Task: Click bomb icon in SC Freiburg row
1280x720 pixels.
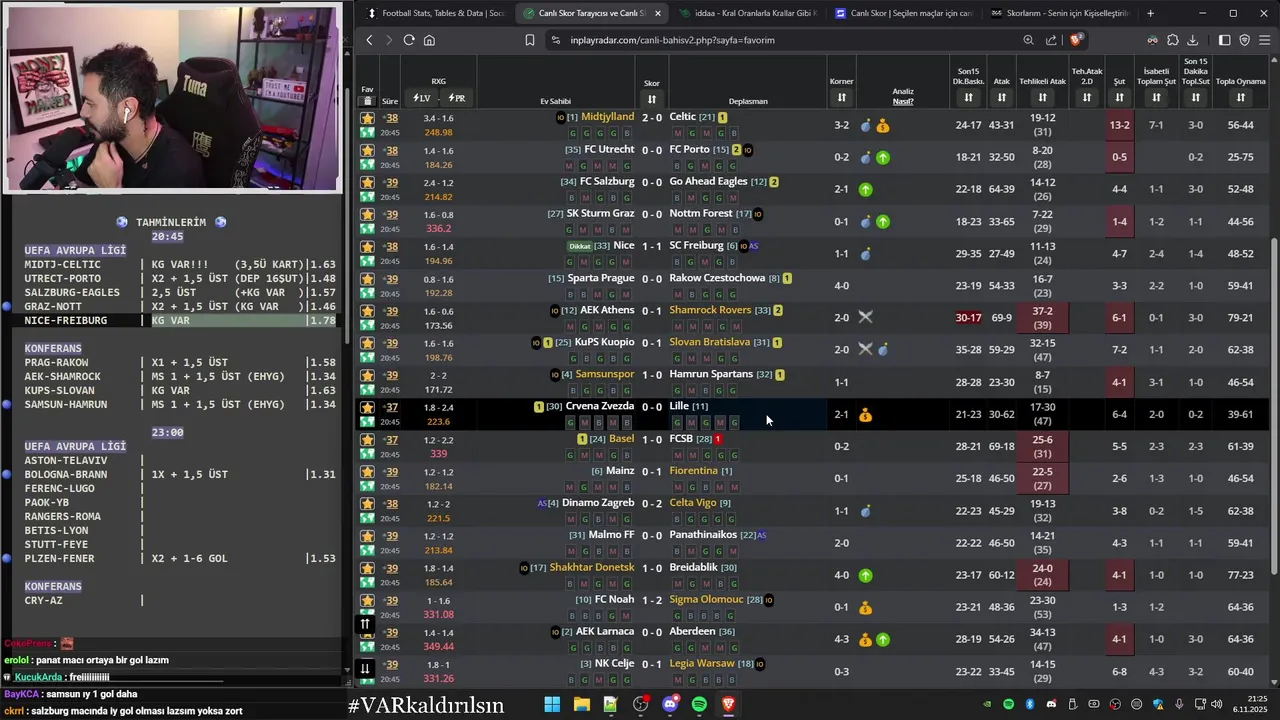Action: point(866,254)
